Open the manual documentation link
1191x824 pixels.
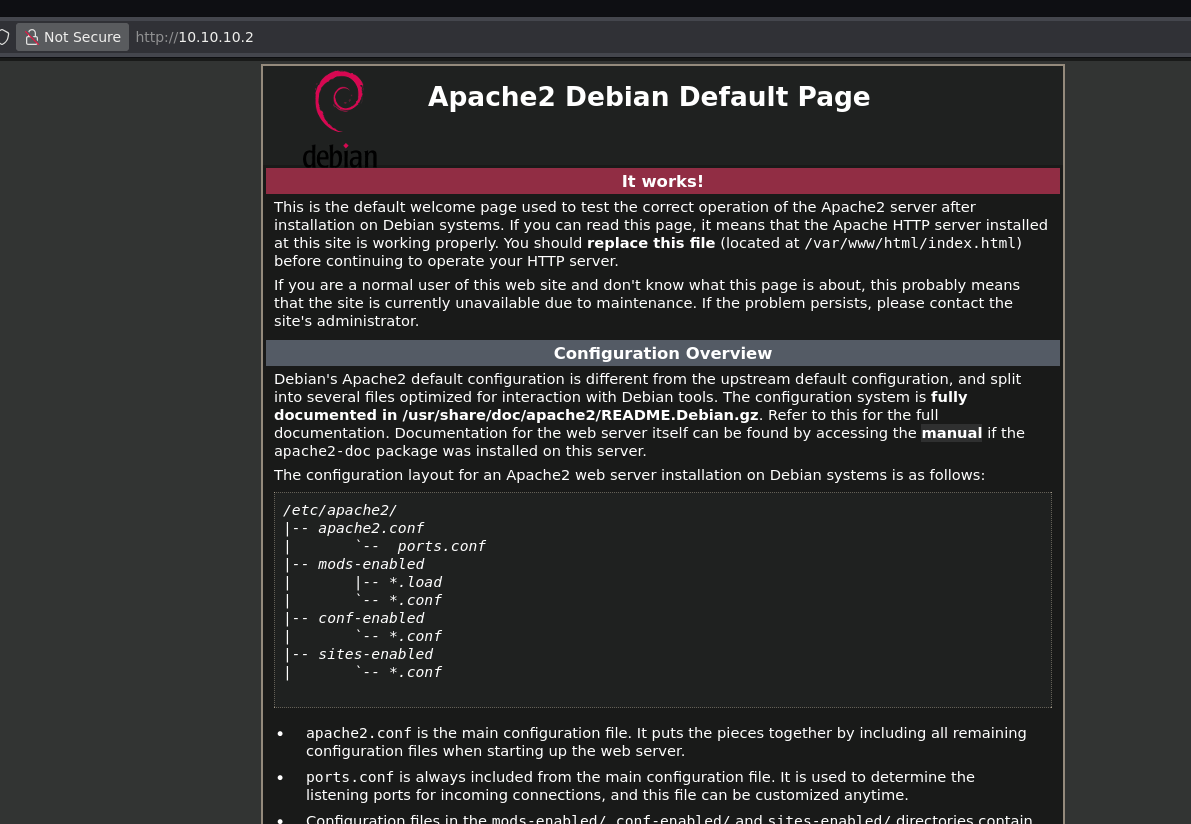950,433
